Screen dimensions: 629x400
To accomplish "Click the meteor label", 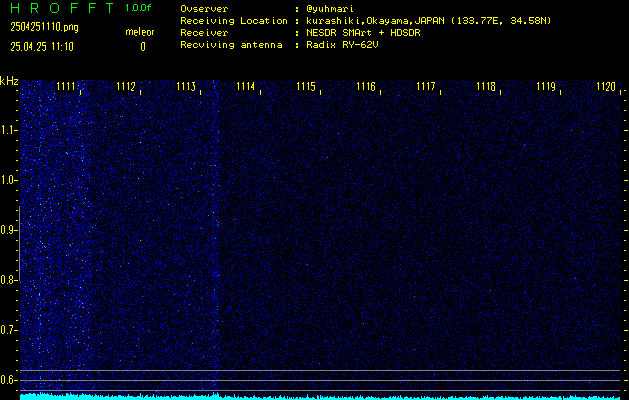I will 140,32.
